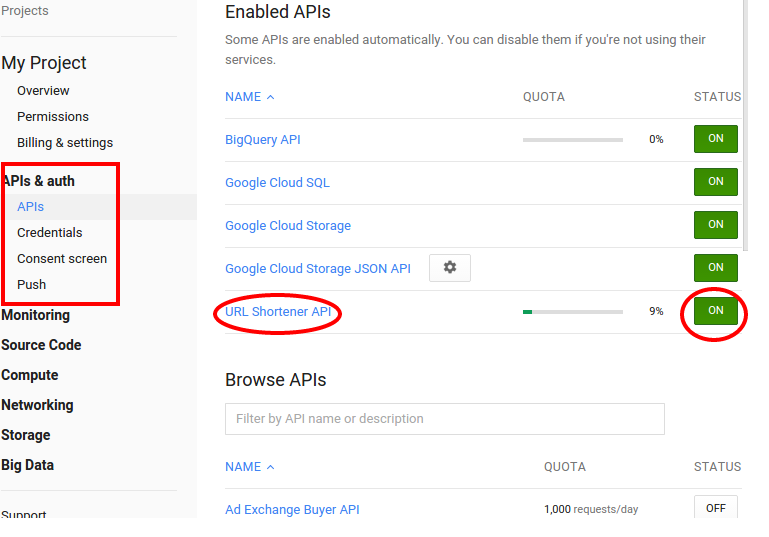Click Enabled APIs list scrollbar
769x537 pixels.
point(745,126)
